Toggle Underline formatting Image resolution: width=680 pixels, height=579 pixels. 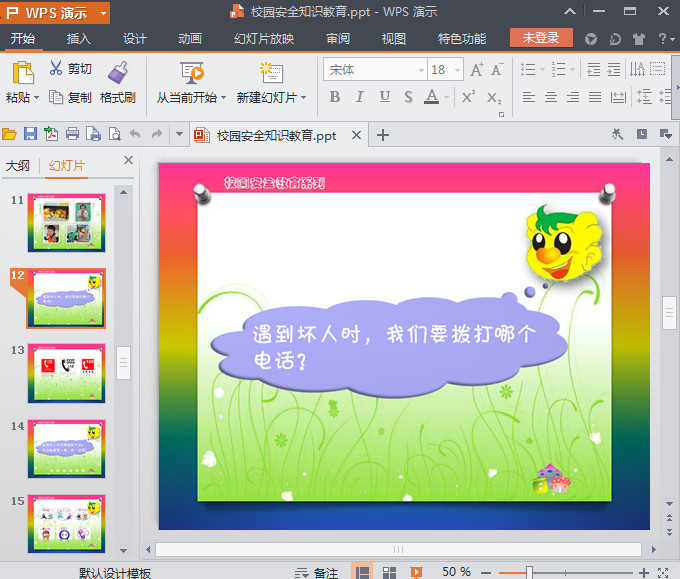click(385, 97)
